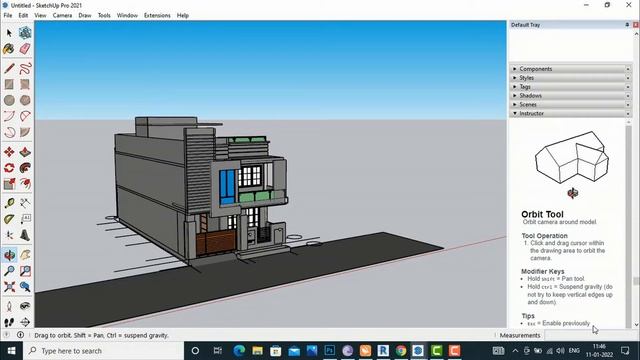The height and width of the screenshot is (360, 640).
Task: Choose the Rotated Rectangle tool
Action: click(25, 84)
